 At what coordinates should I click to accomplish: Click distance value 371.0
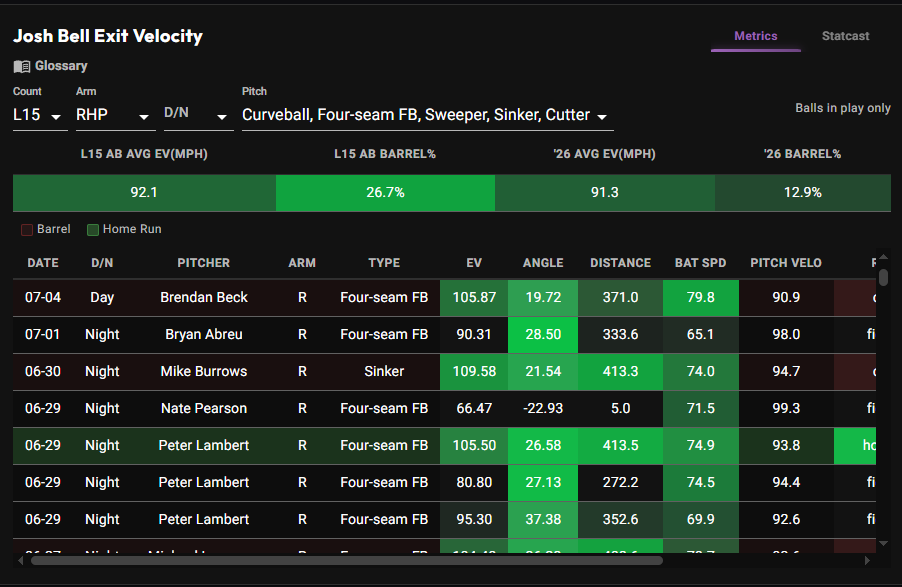[620, 298]
